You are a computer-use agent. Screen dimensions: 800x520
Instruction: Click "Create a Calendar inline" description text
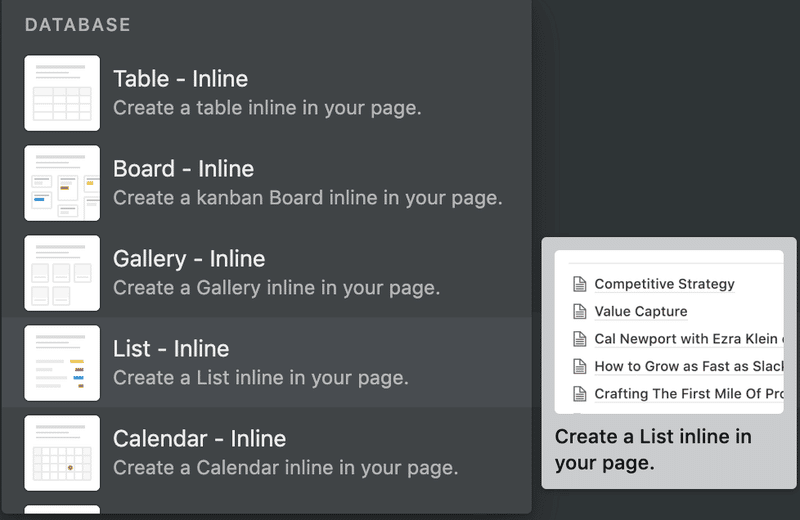(285, 468)
